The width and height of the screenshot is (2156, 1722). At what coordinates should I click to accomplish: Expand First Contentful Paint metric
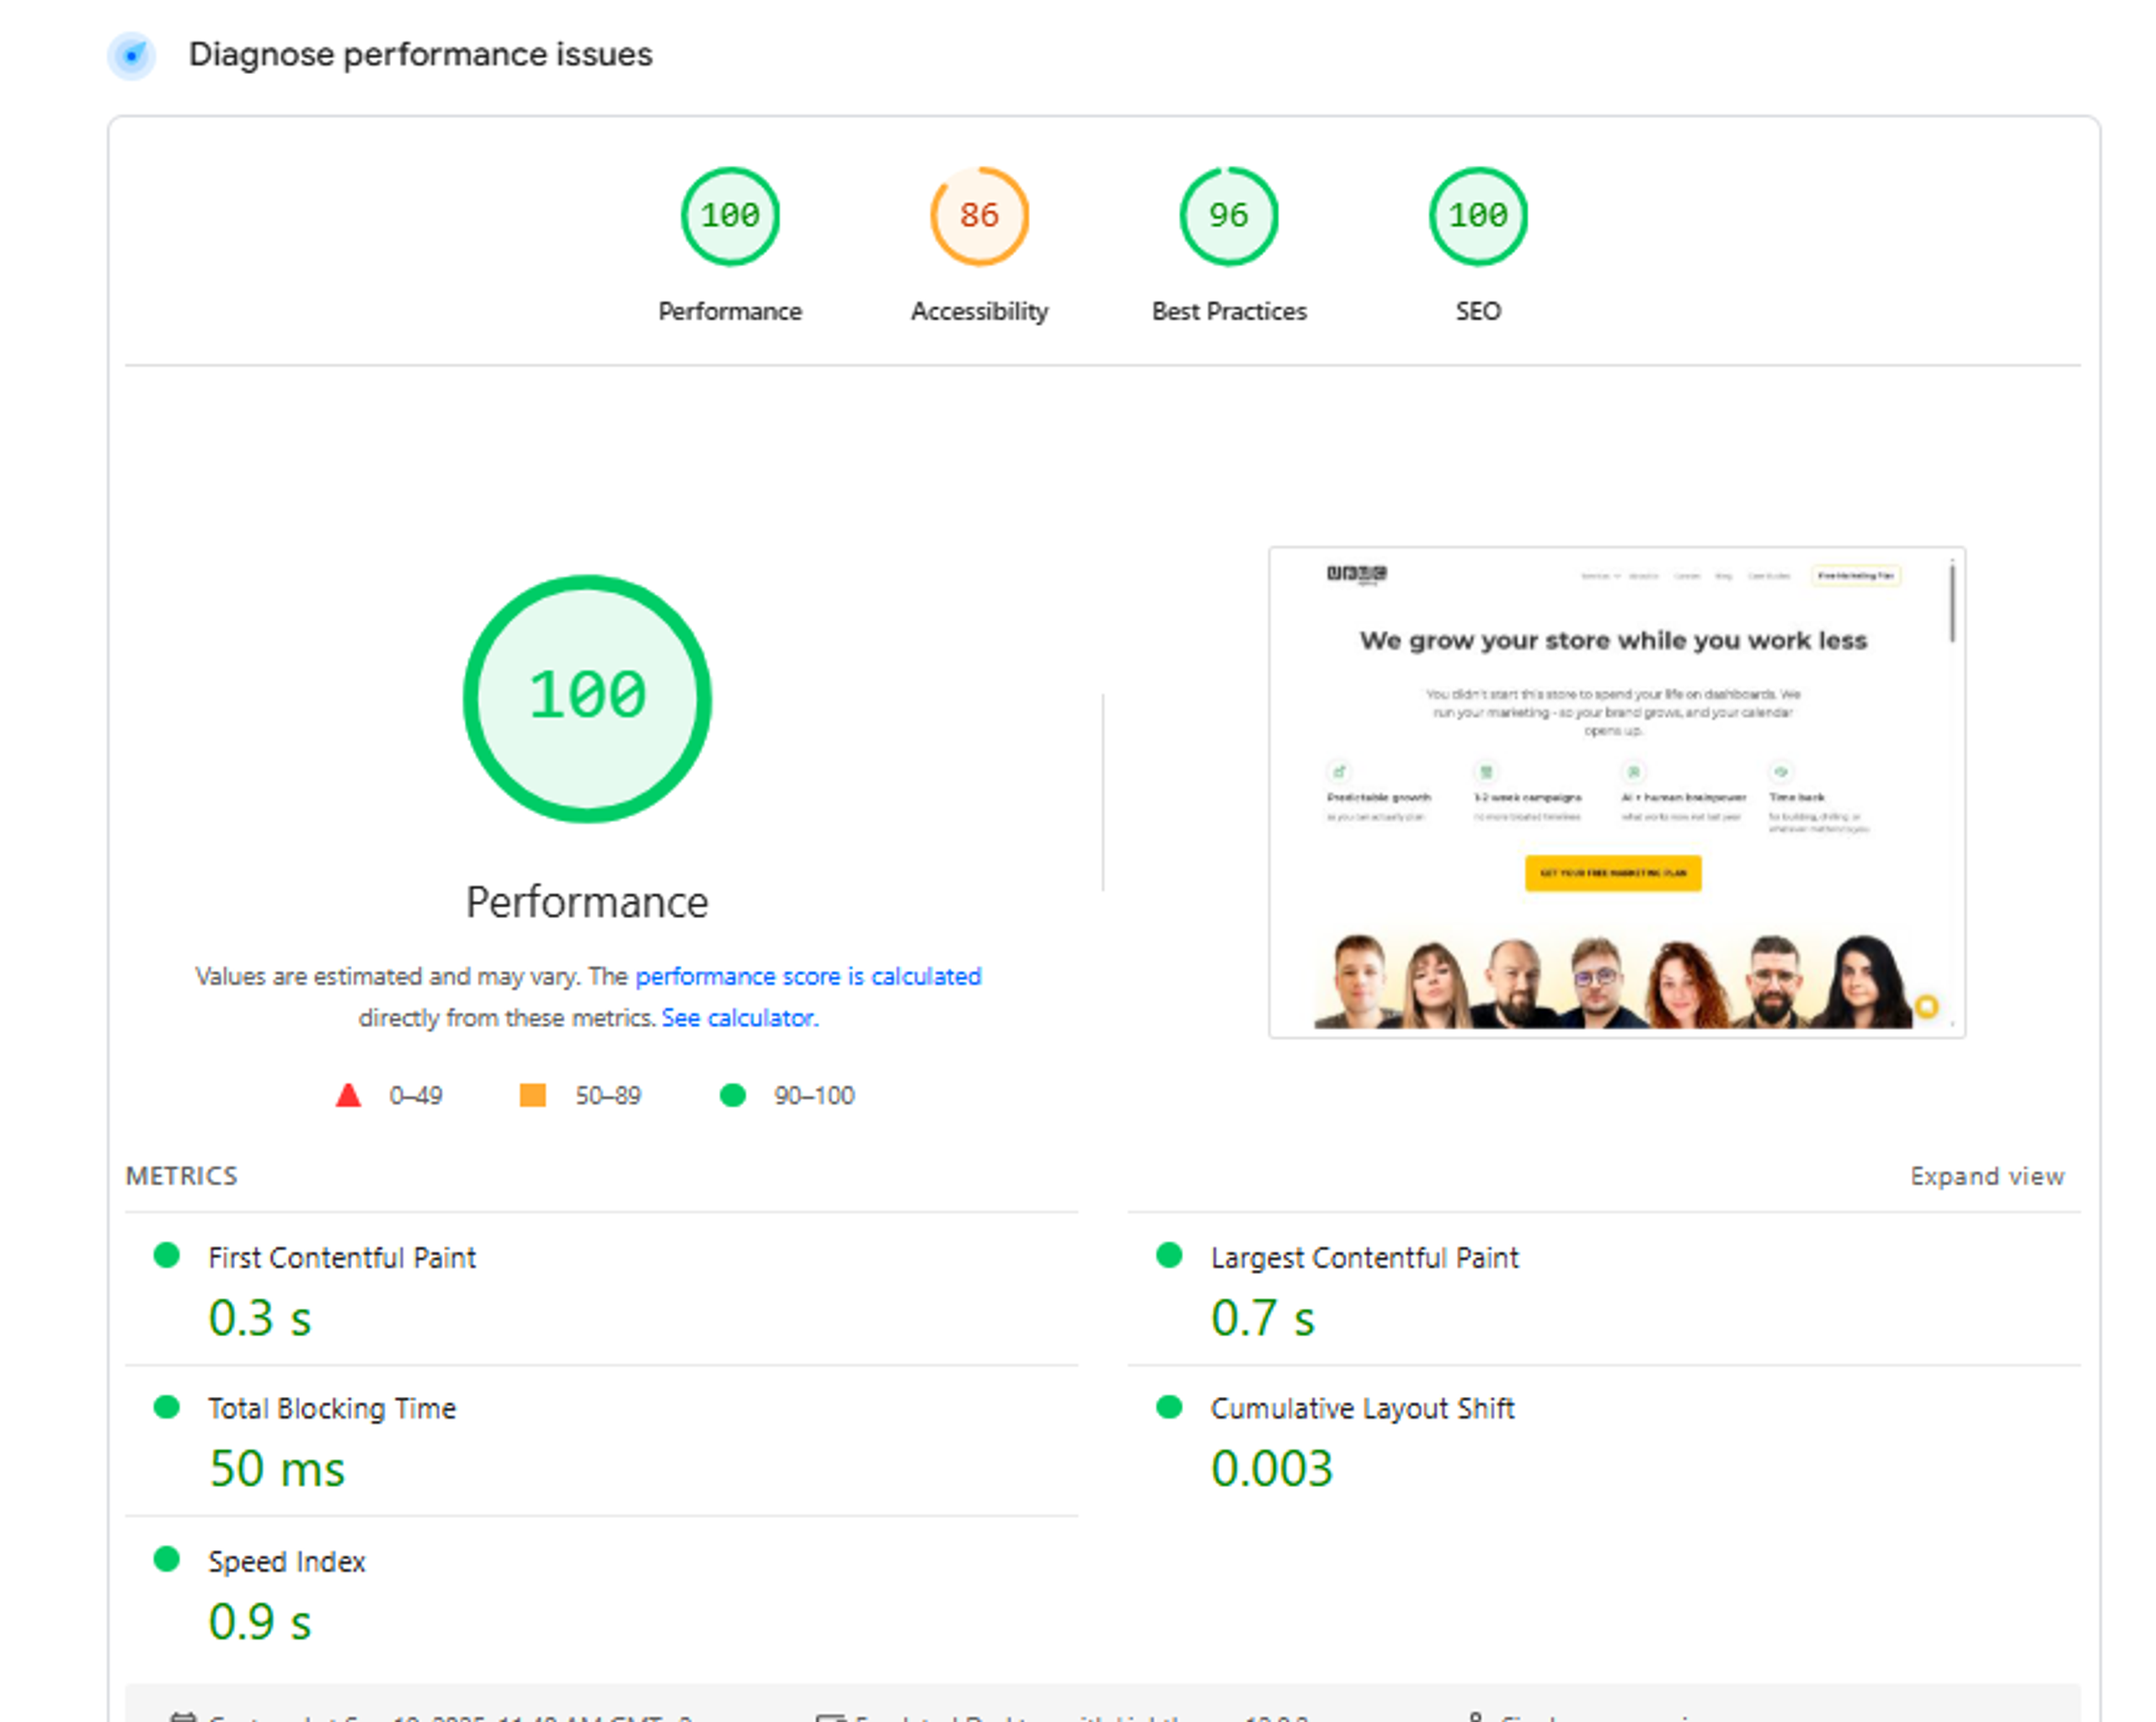pos(342,1257)
